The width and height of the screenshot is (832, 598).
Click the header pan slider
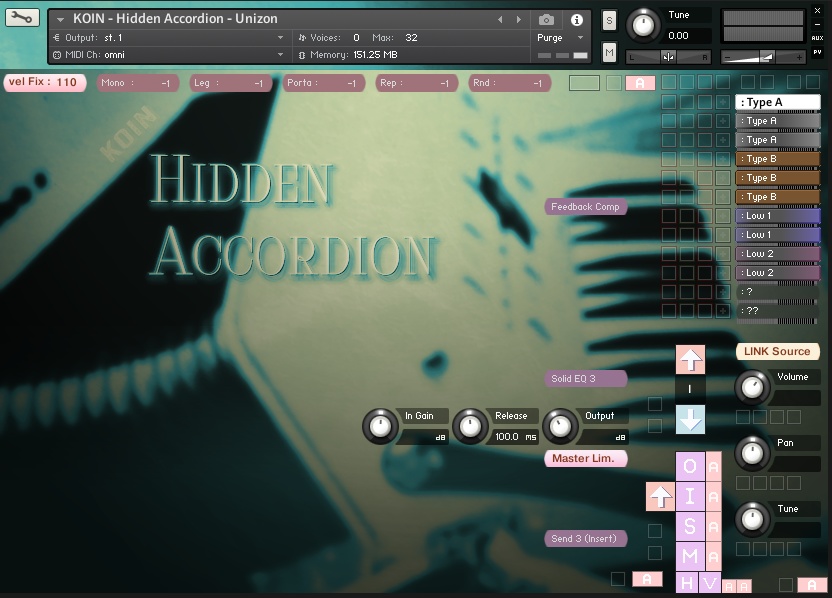click(669, 57)
